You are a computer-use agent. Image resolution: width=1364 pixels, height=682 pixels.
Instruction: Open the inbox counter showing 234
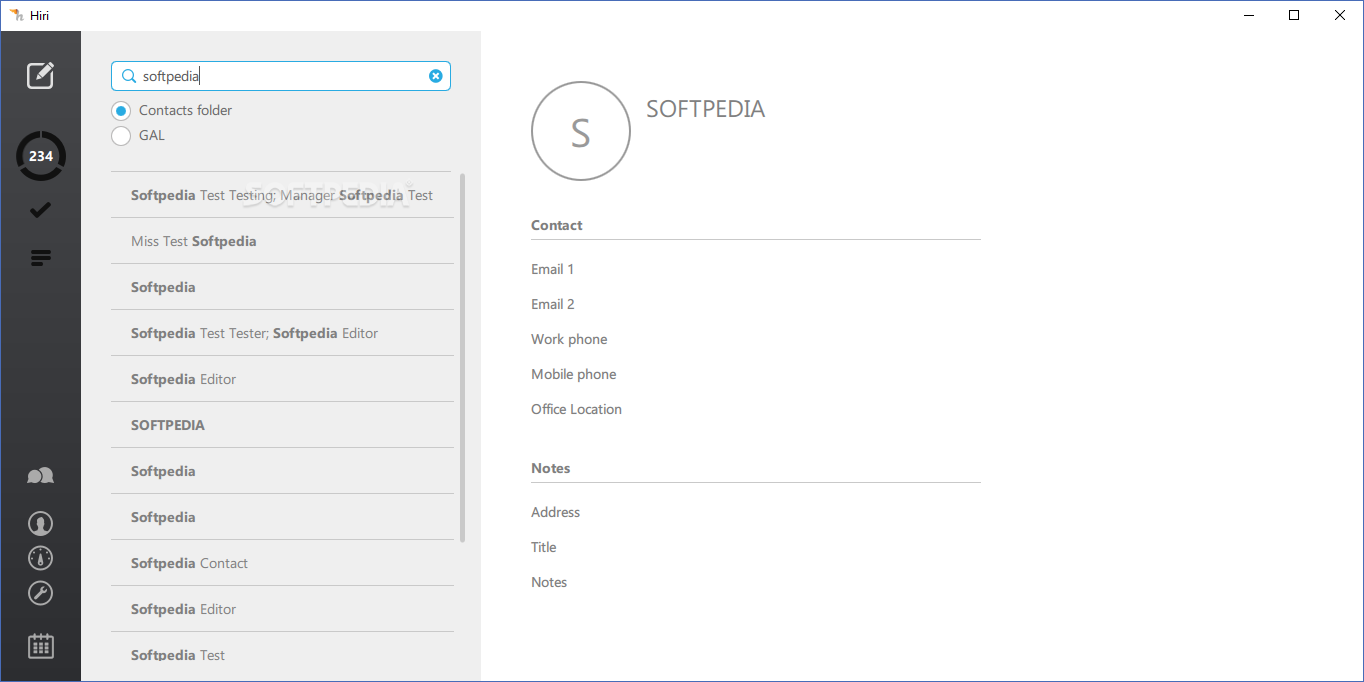[41, 156]
